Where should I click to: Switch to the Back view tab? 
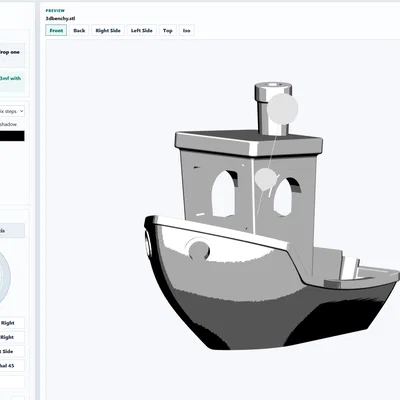pyautogui.click(x=79, y=30)
